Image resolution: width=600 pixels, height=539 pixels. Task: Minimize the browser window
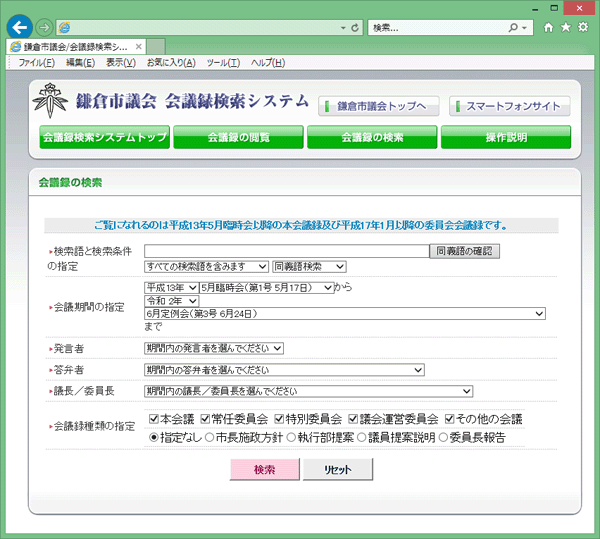pyautogui.click(x=535, y=8)
